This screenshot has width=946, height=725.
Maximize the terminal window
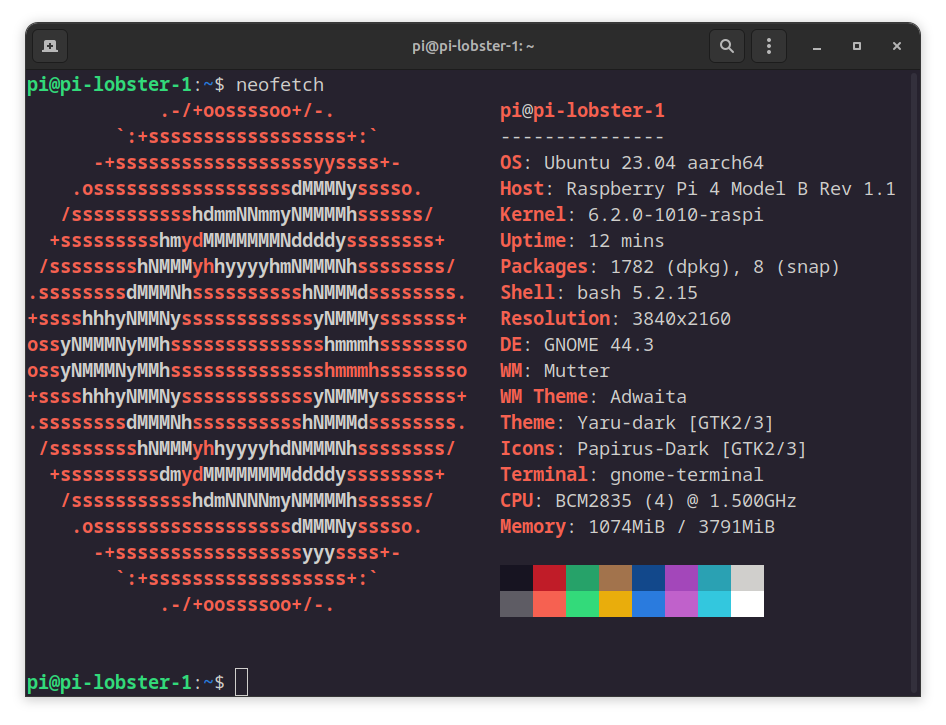pos(857,46)
